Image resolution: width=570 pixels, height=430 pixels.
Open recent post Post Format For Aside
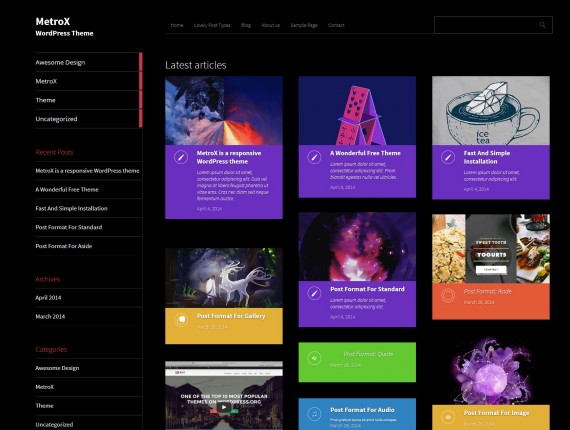(64, 246)
